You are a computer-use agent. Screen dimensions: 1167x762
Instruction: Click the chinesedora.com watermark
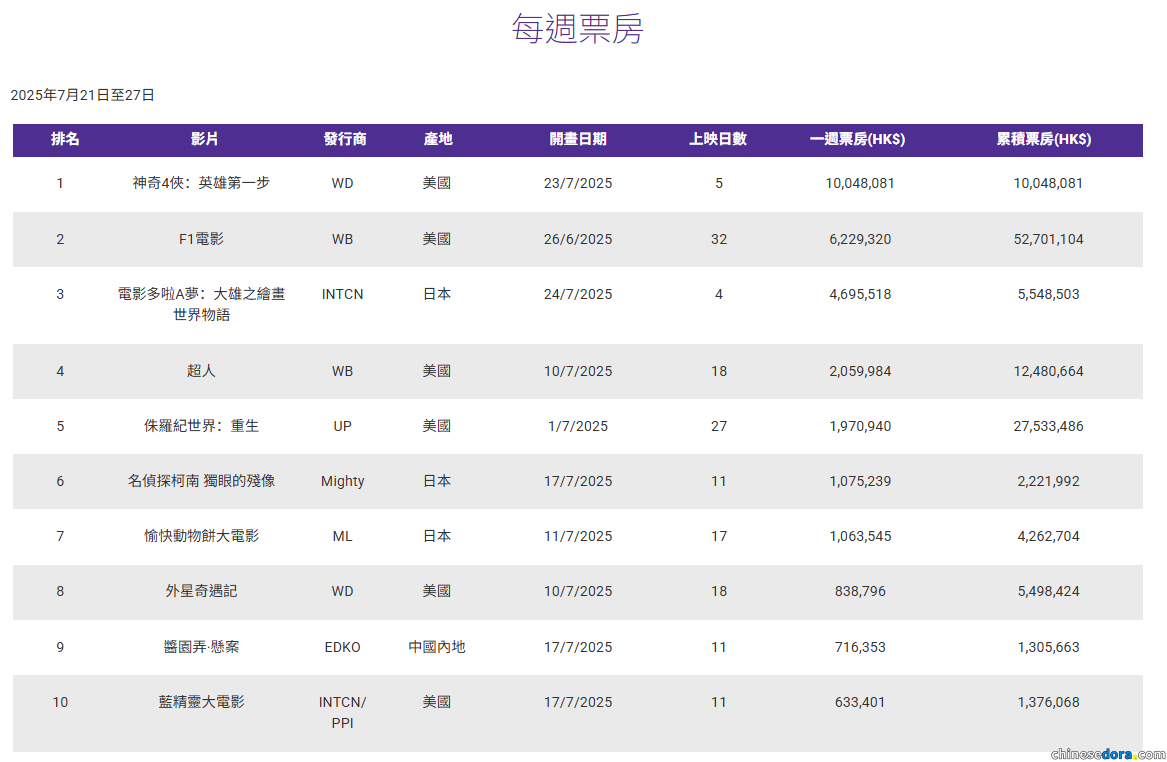1107,752
